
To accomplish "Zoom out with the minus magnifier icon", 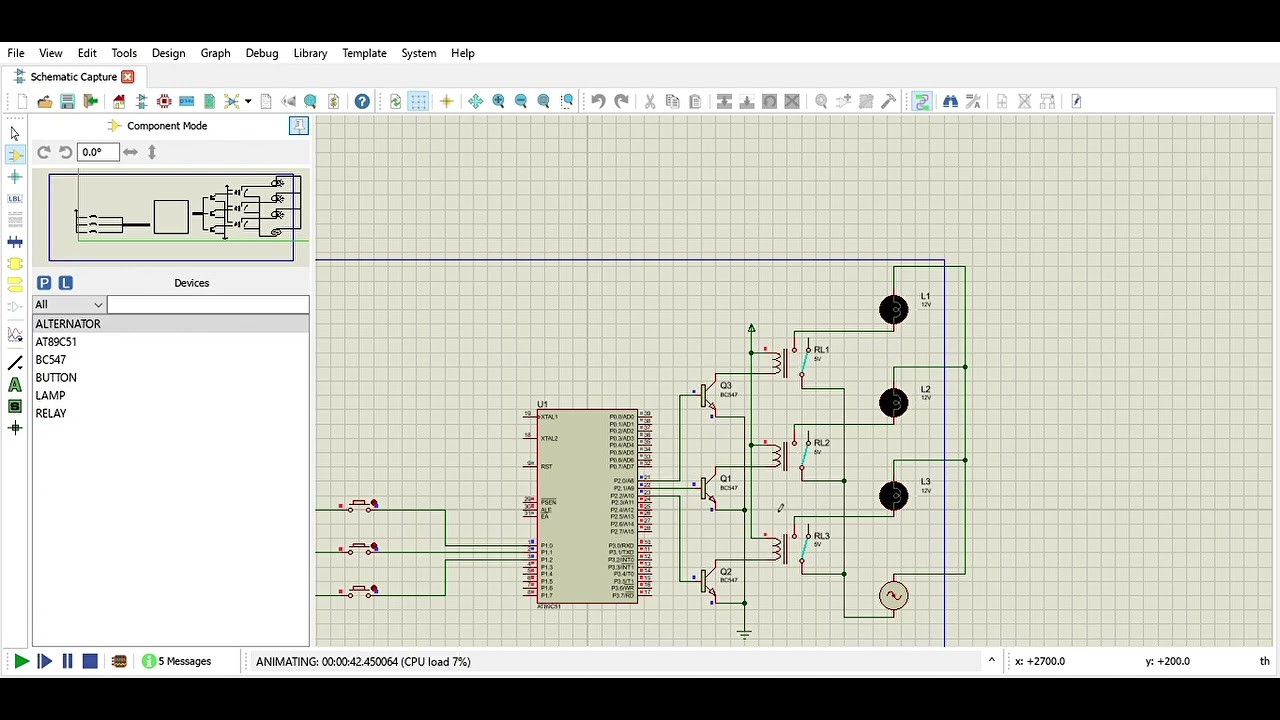I will (x=521, y=101).
